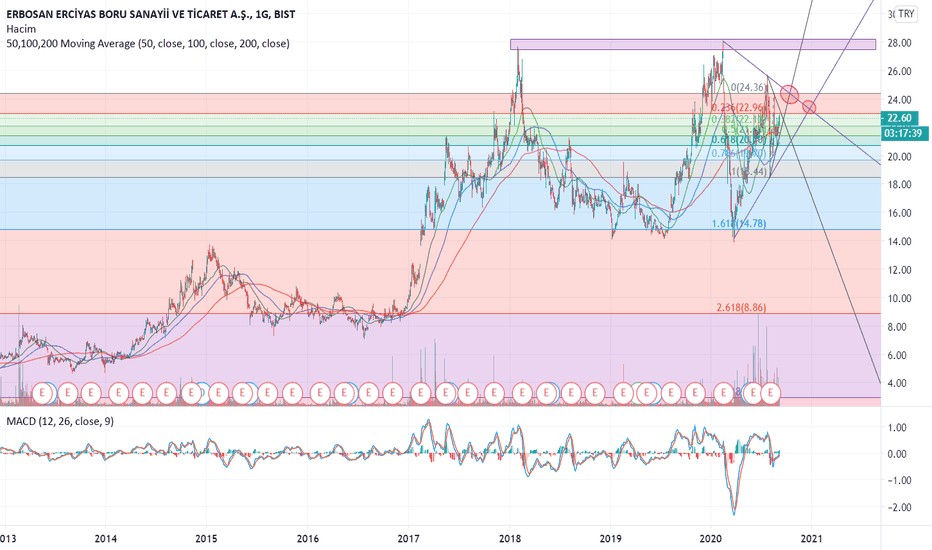
Task: Open the 50,100,200 Moving Average indicator label
Action: pos(148,43)
